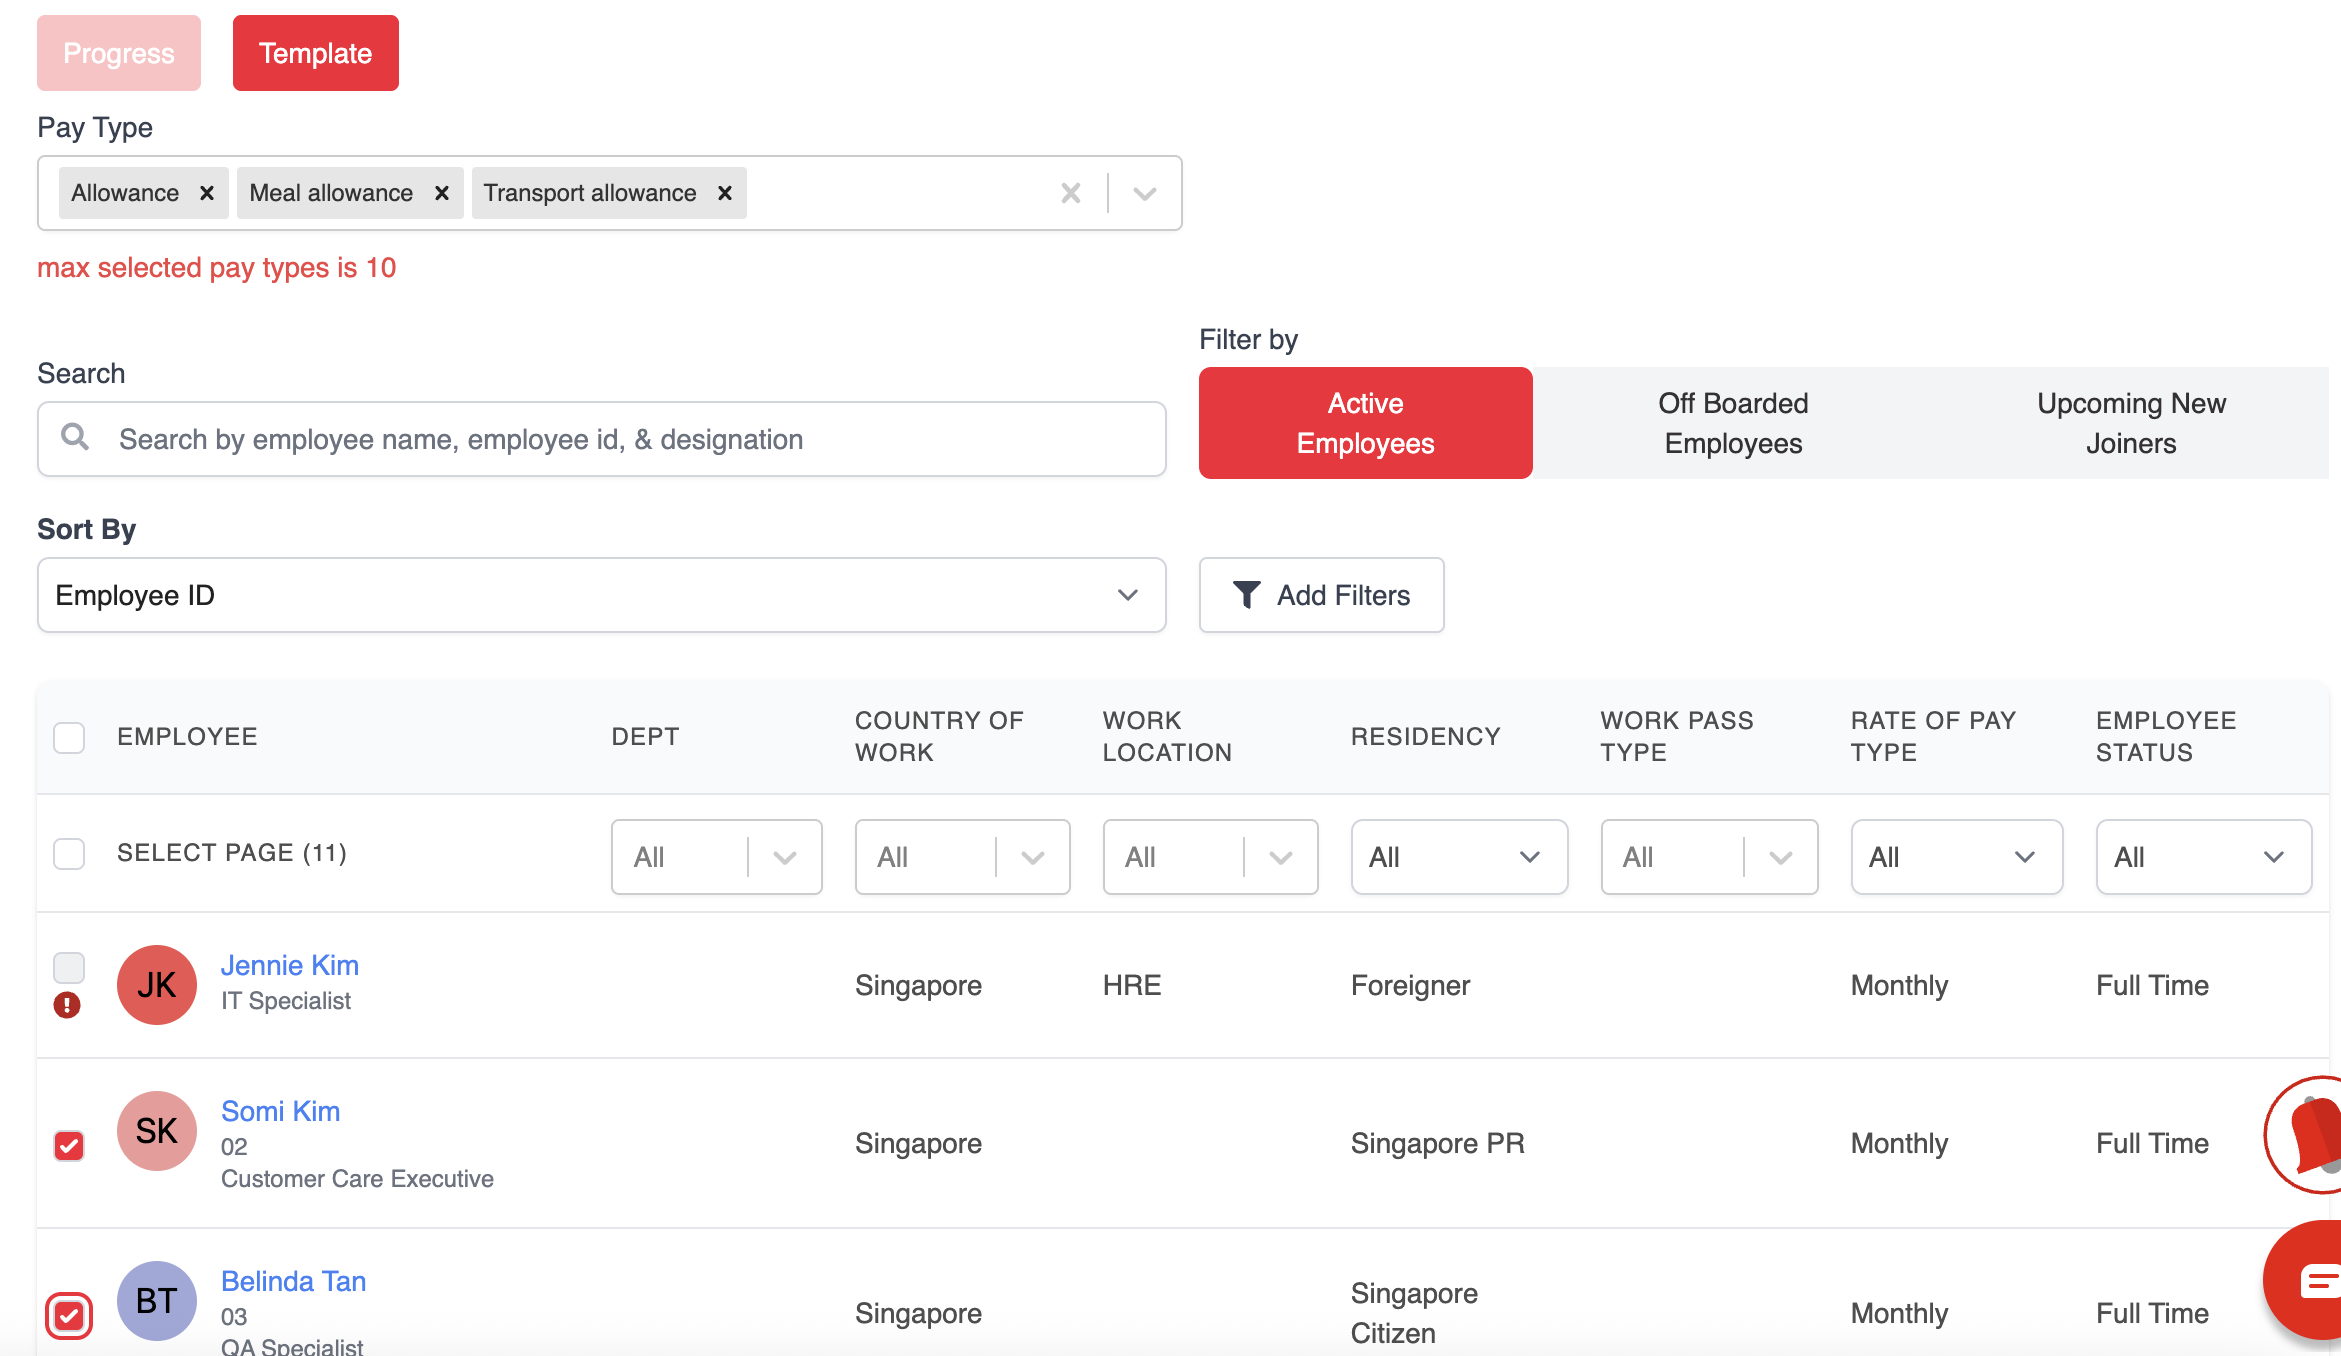Open Belinda Tan's profile link
Viewport: 2341px width, 1356px height.
(293, 1281)
